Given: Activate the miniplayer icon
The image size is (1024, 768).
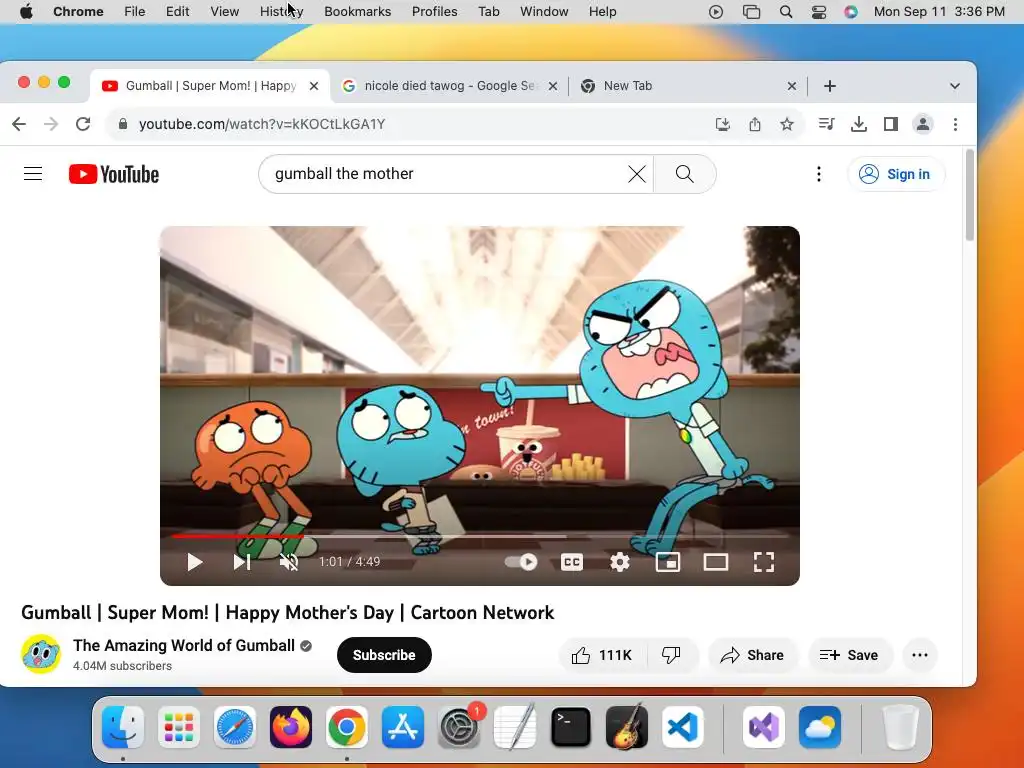Looking at the screenshot, I should point(667,562).
